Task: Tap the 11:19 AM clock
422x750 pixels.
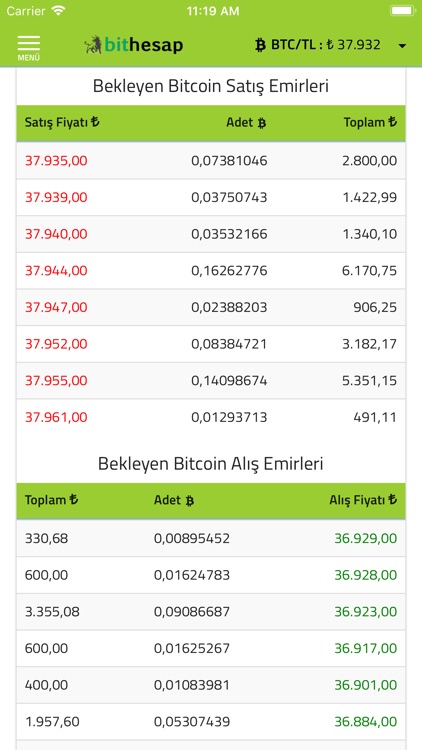Action: pos(212,11)
